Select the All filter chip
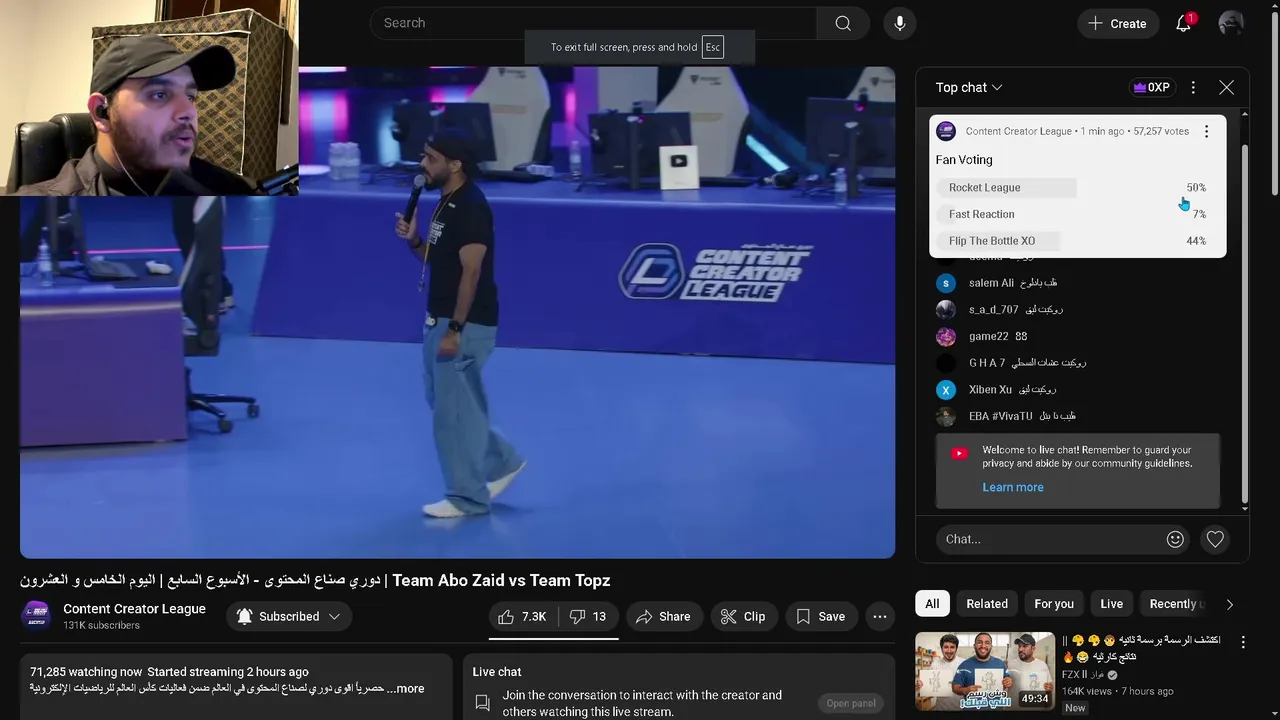 [932, 604]
